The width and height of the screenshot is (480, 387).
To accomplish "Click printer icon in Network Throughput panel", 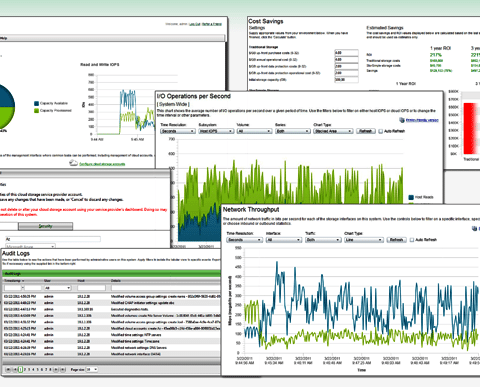I will click(475, 228).
